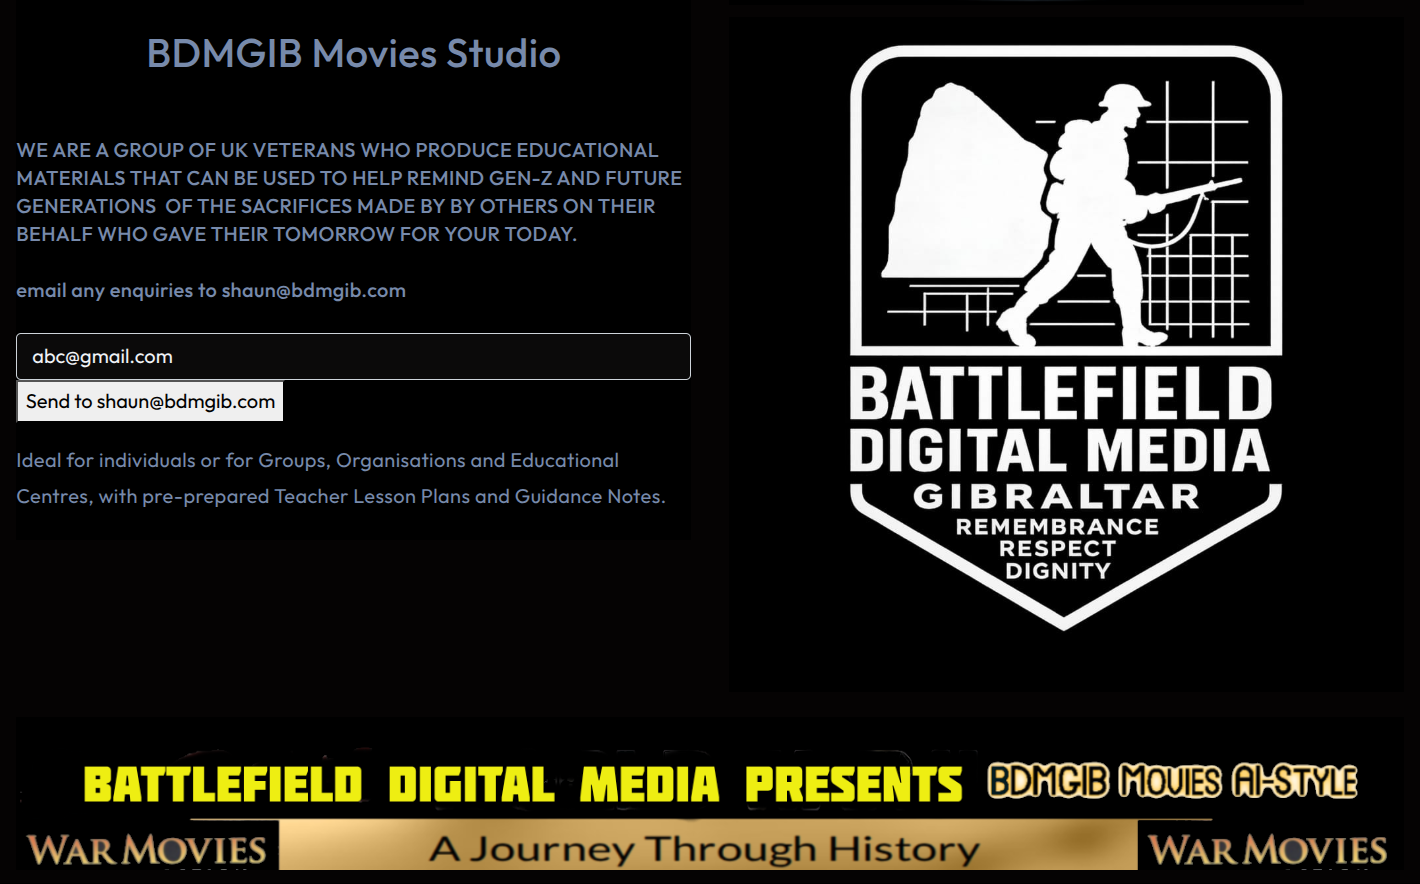The width and height of the screenshot is (1420, 884).
Task: Click the email any enquiries text line
Action: [x=211, y=291]
